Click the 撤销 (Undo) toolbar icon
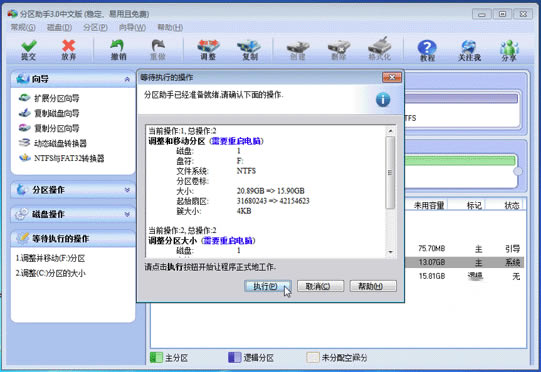 pos(118,50)
